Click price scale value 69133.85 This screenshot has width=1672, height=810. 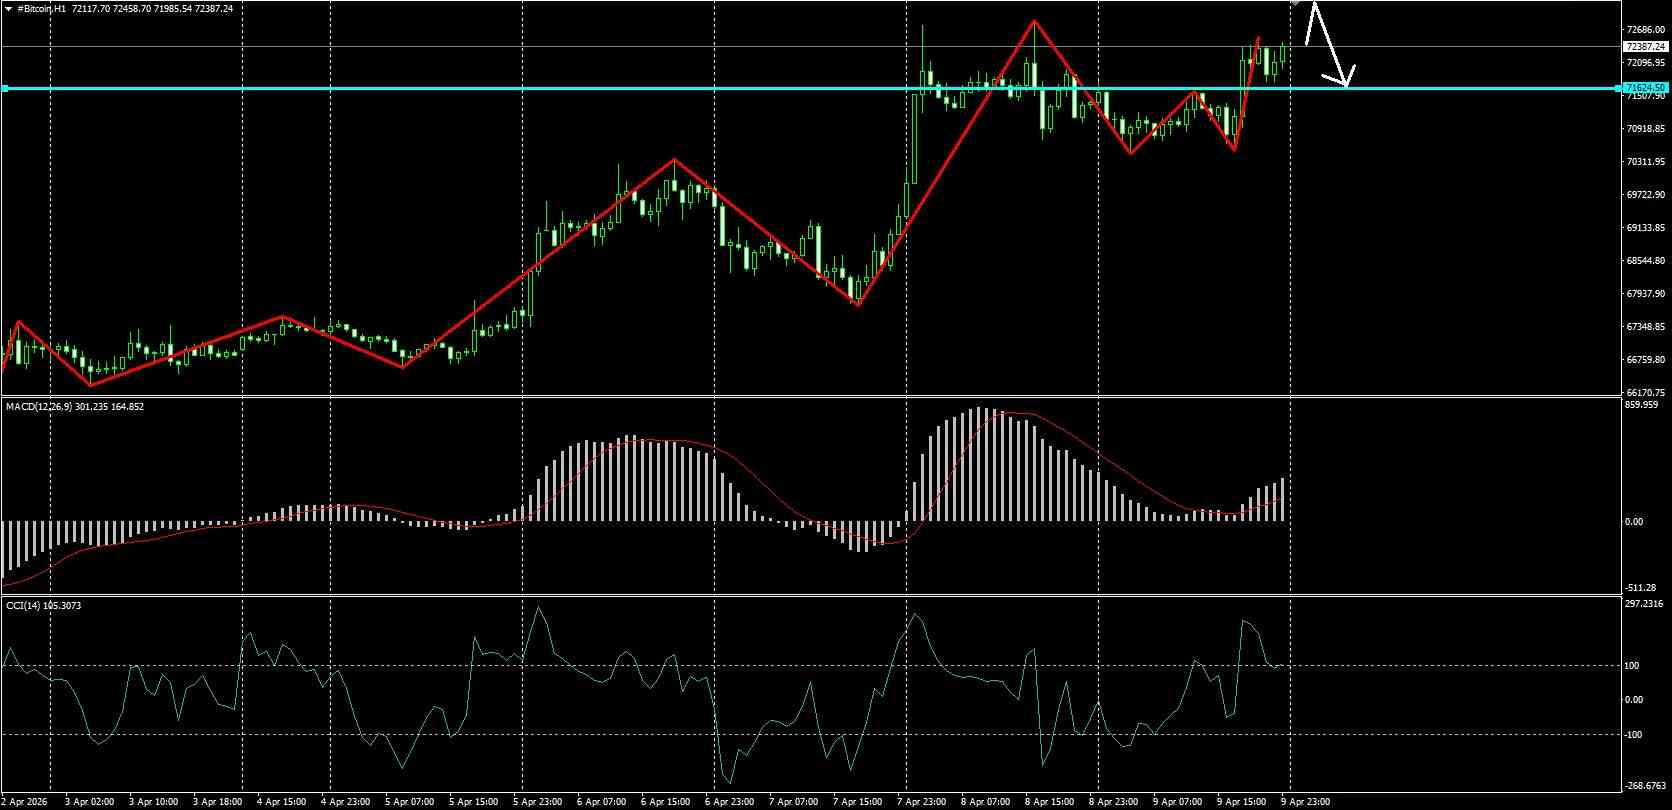[x=1645, y=228]
